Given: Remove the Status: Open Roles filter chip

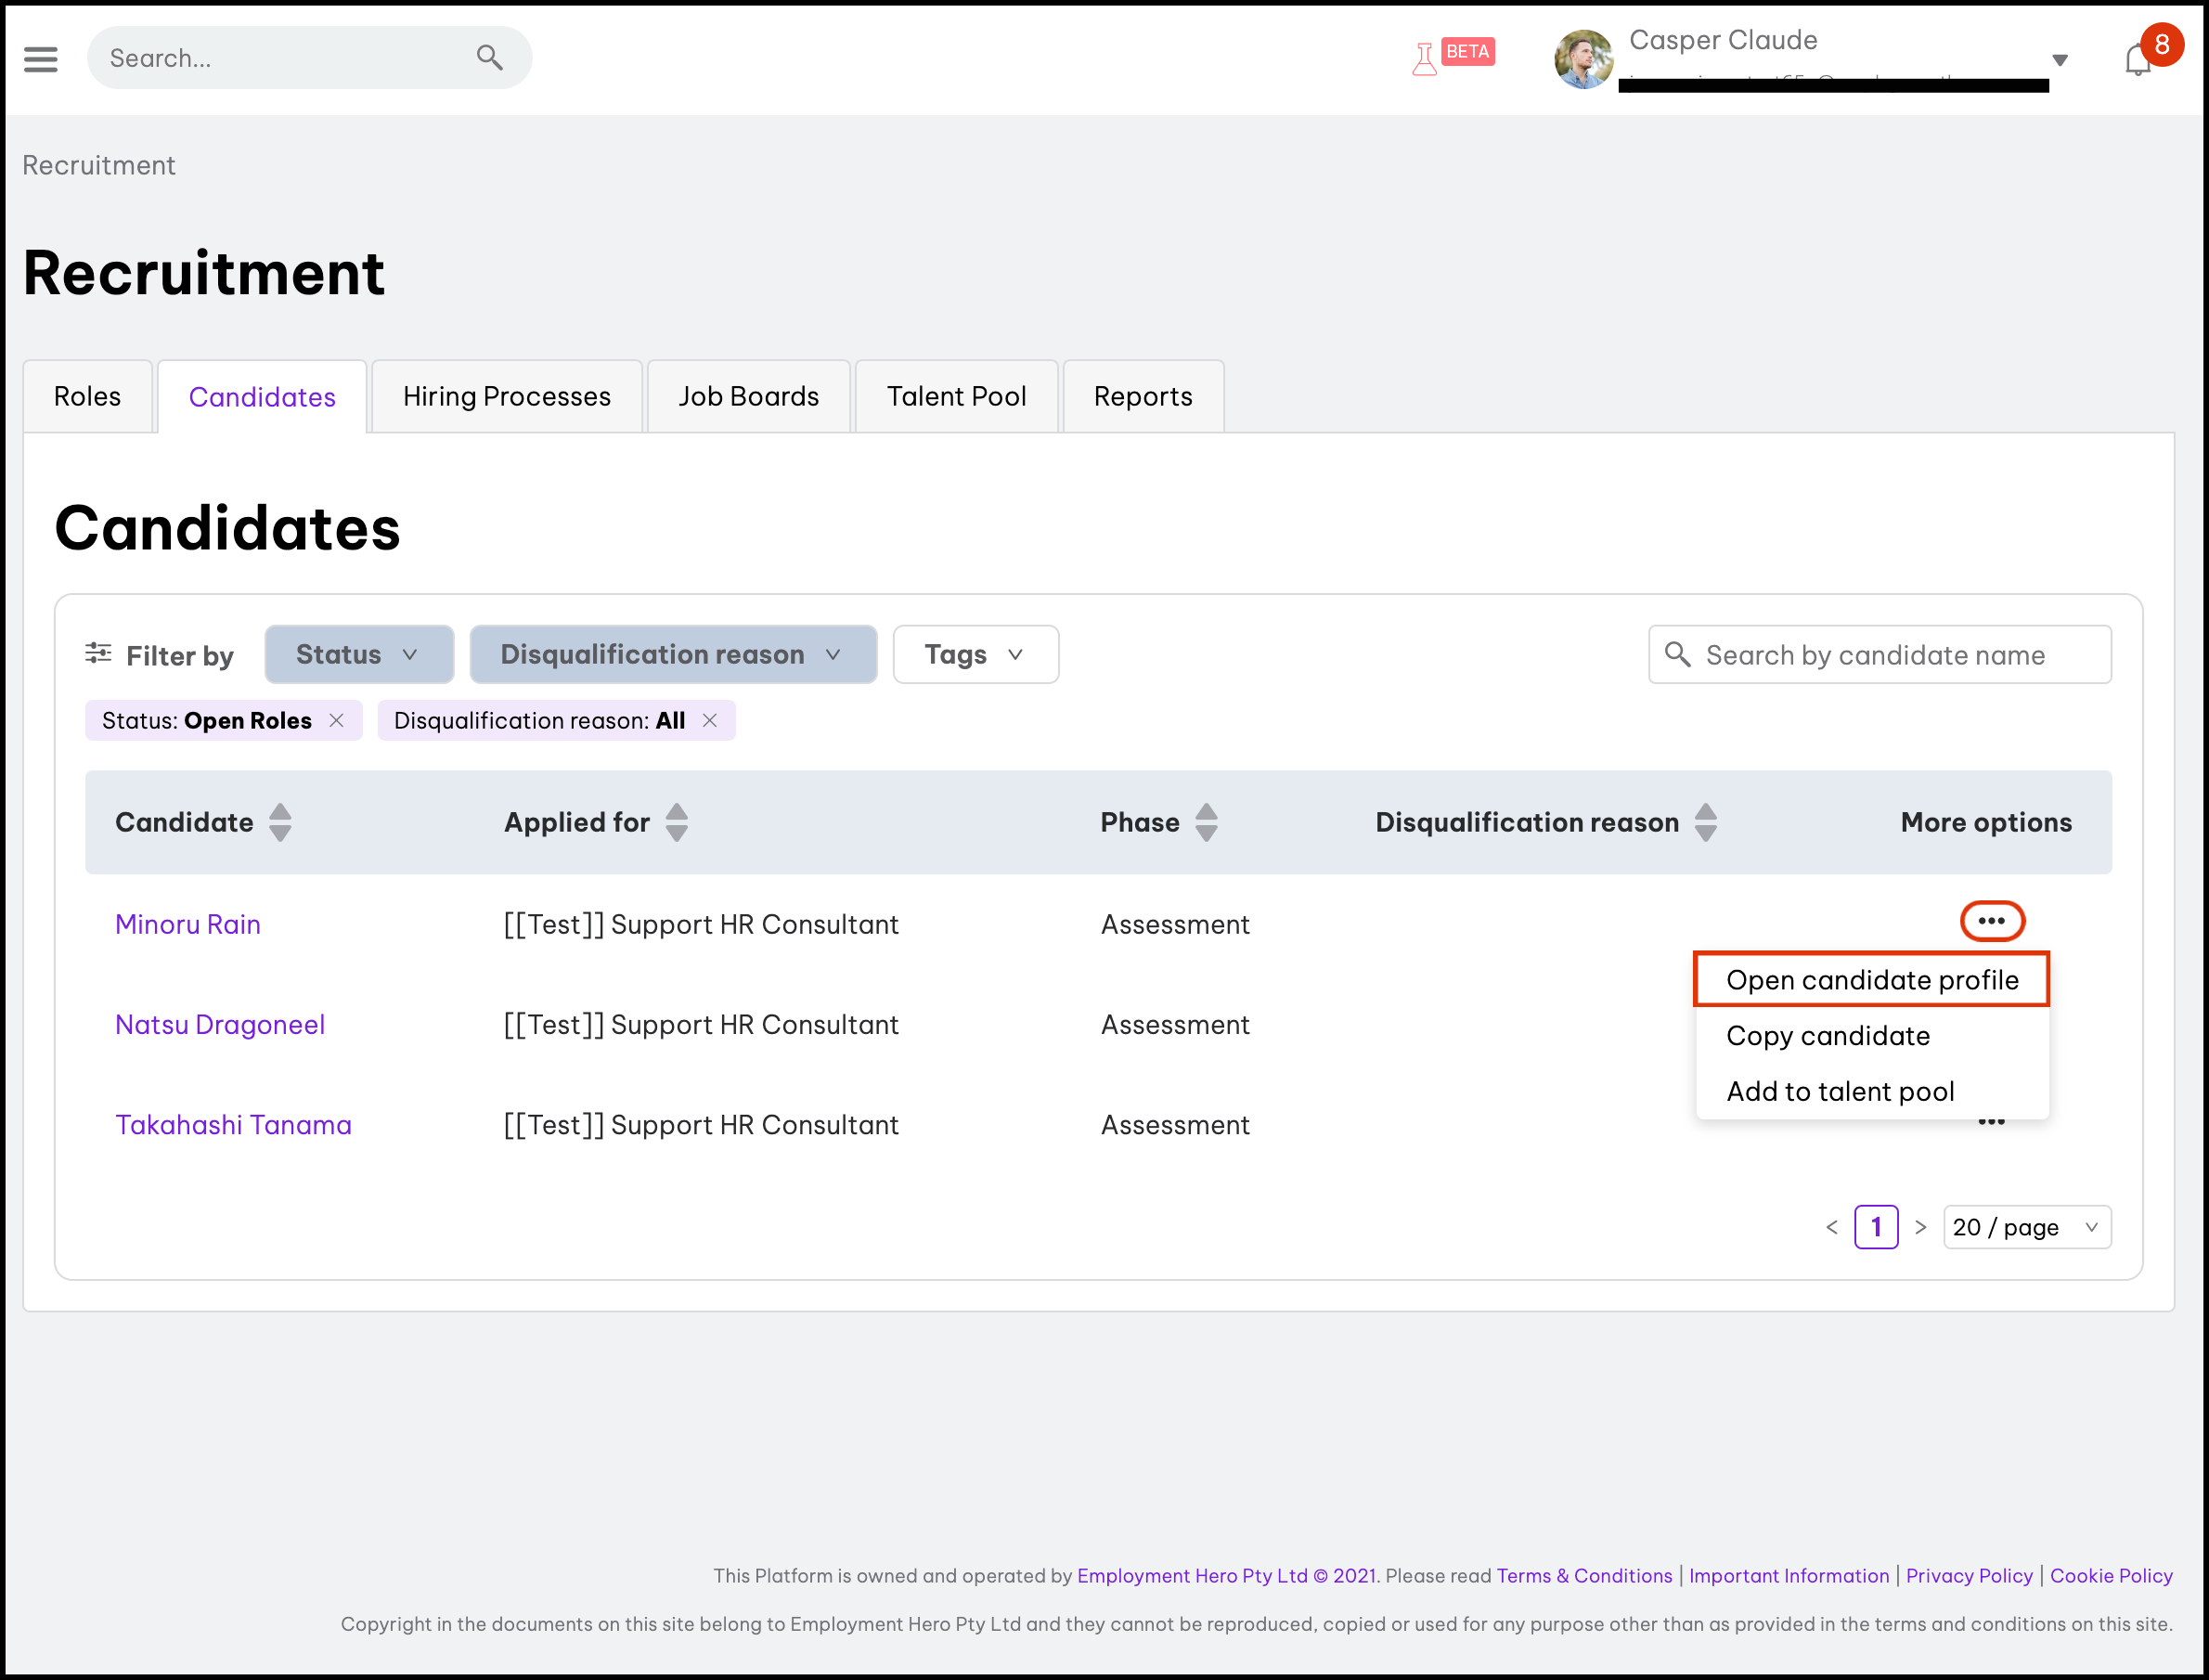Looking at the screenshot, I should [x=337, y=720].
